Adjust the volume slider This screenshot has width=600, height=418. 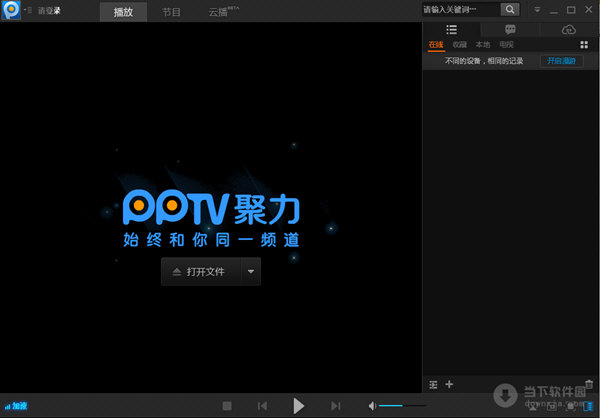403,406
